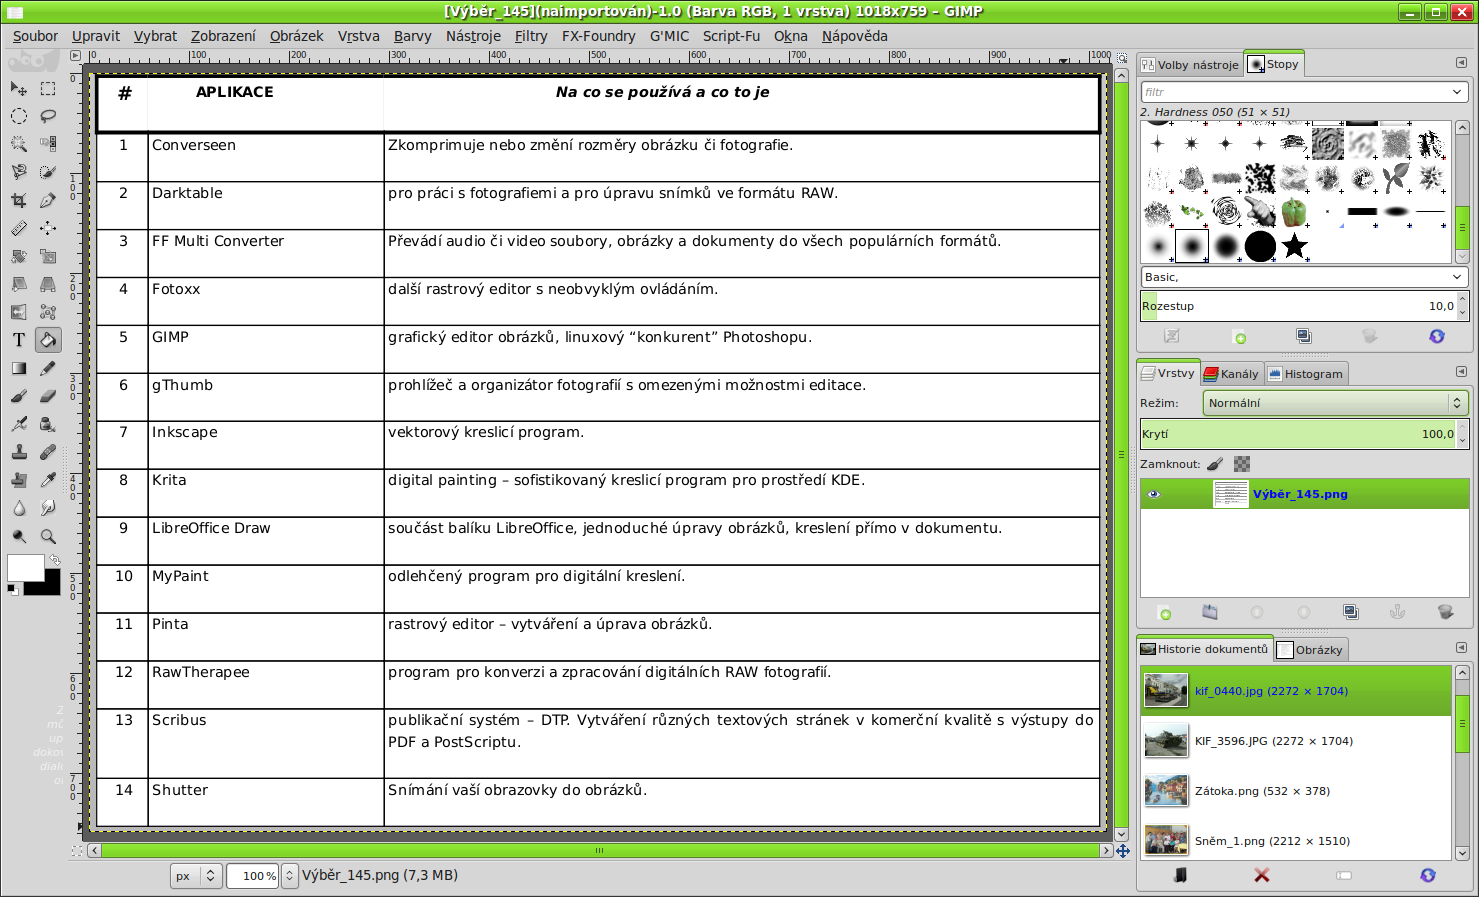Choose the Zoom magnifier tool
Image resolution: width=1479 pixels, height=897 pixels.
tap(47, 536)
